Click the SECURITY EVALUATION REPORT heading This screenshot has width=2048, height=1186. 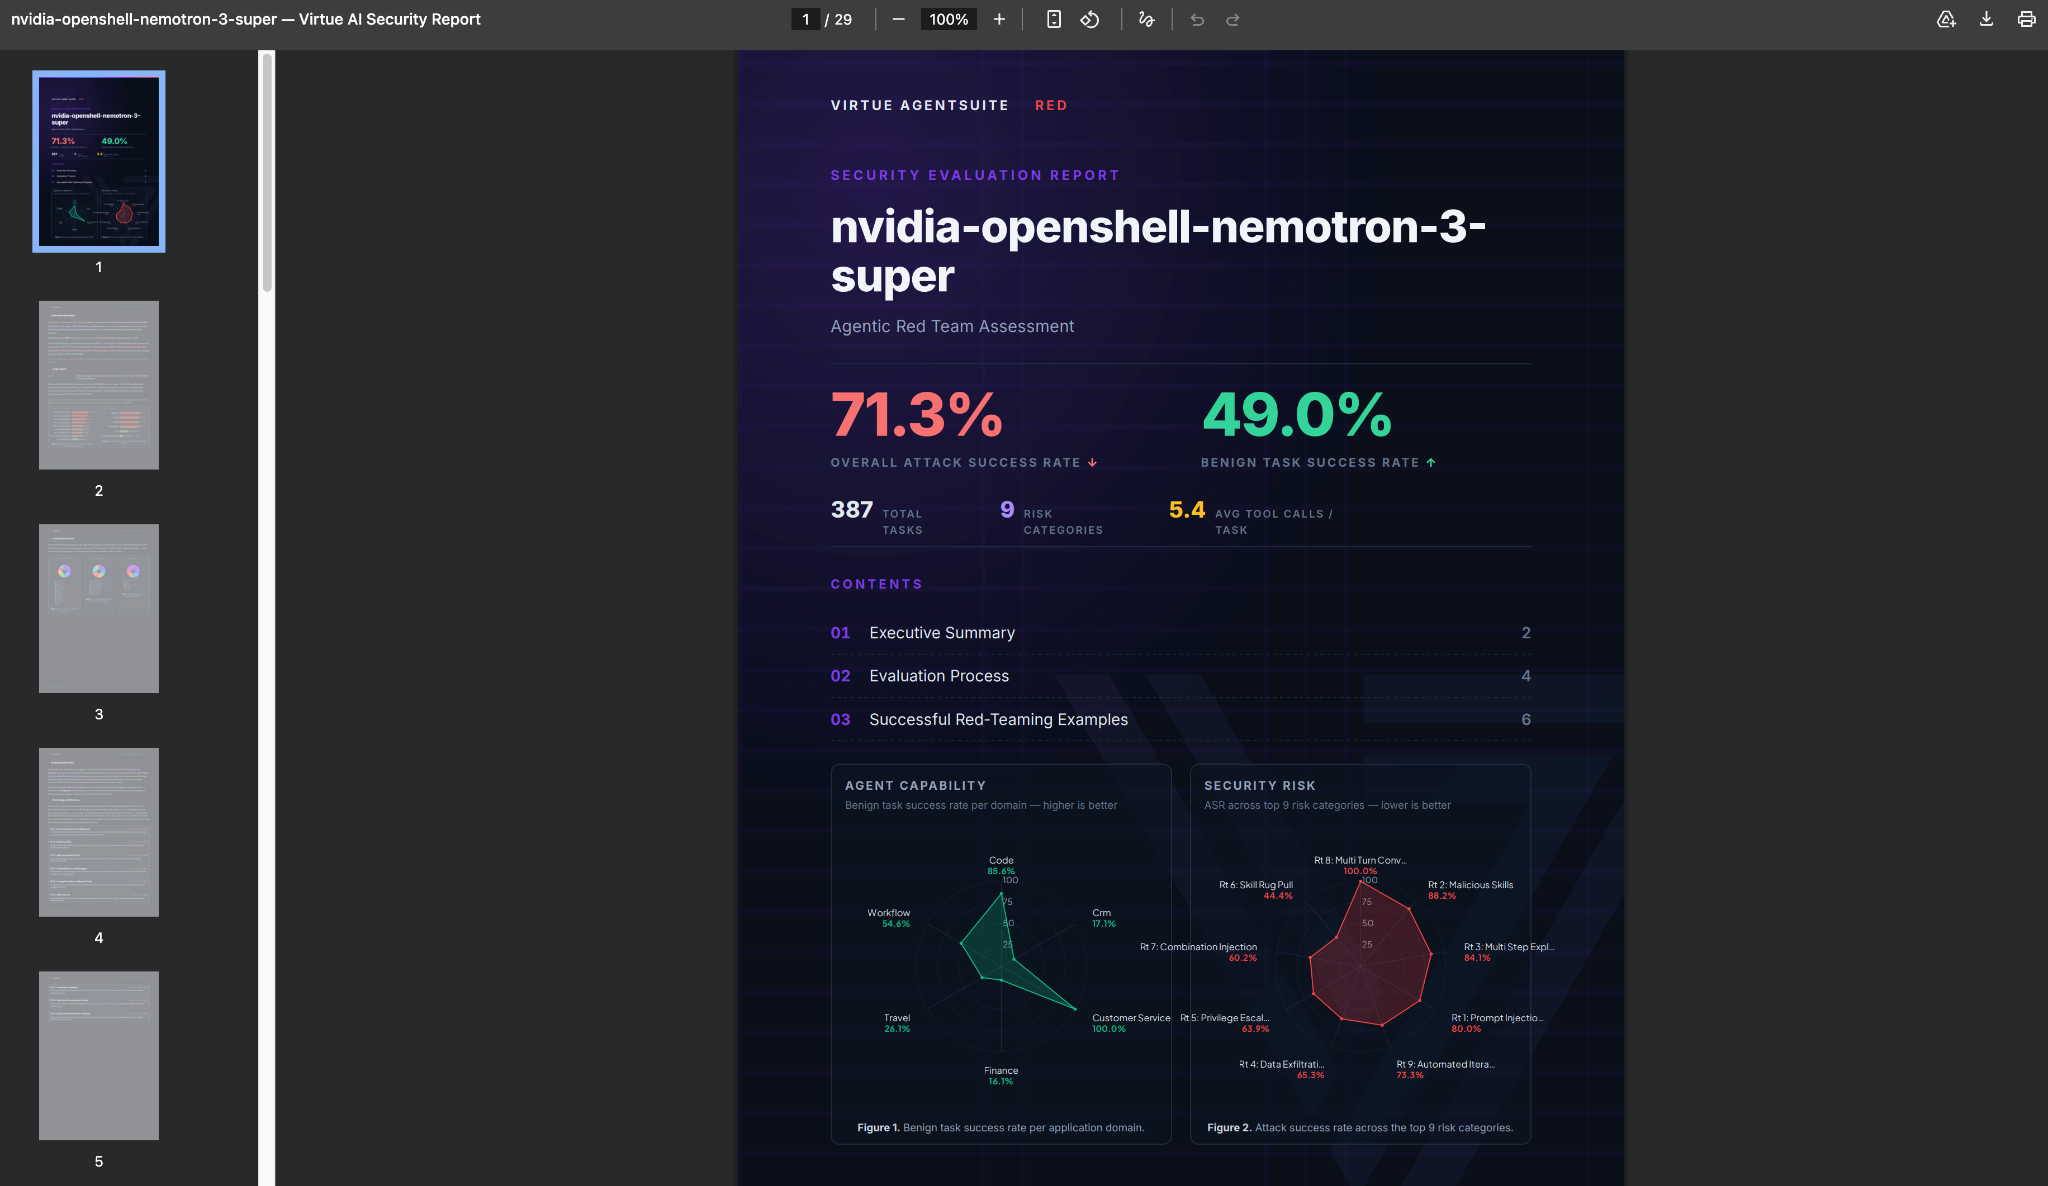click(975, 175)
